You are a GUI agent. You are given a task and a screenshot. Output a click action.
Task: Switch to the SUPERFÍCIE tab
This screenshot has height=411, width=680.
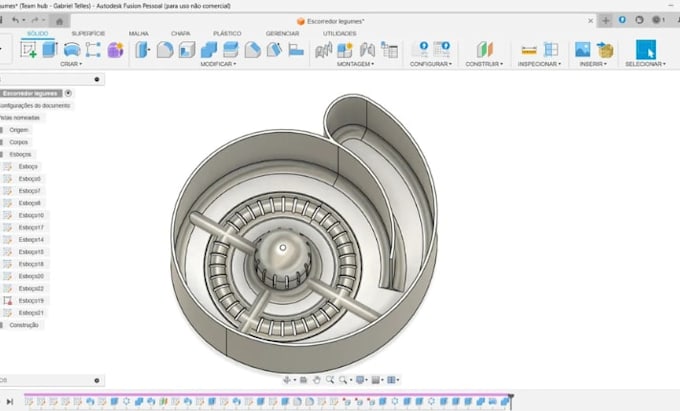[88, 33]
